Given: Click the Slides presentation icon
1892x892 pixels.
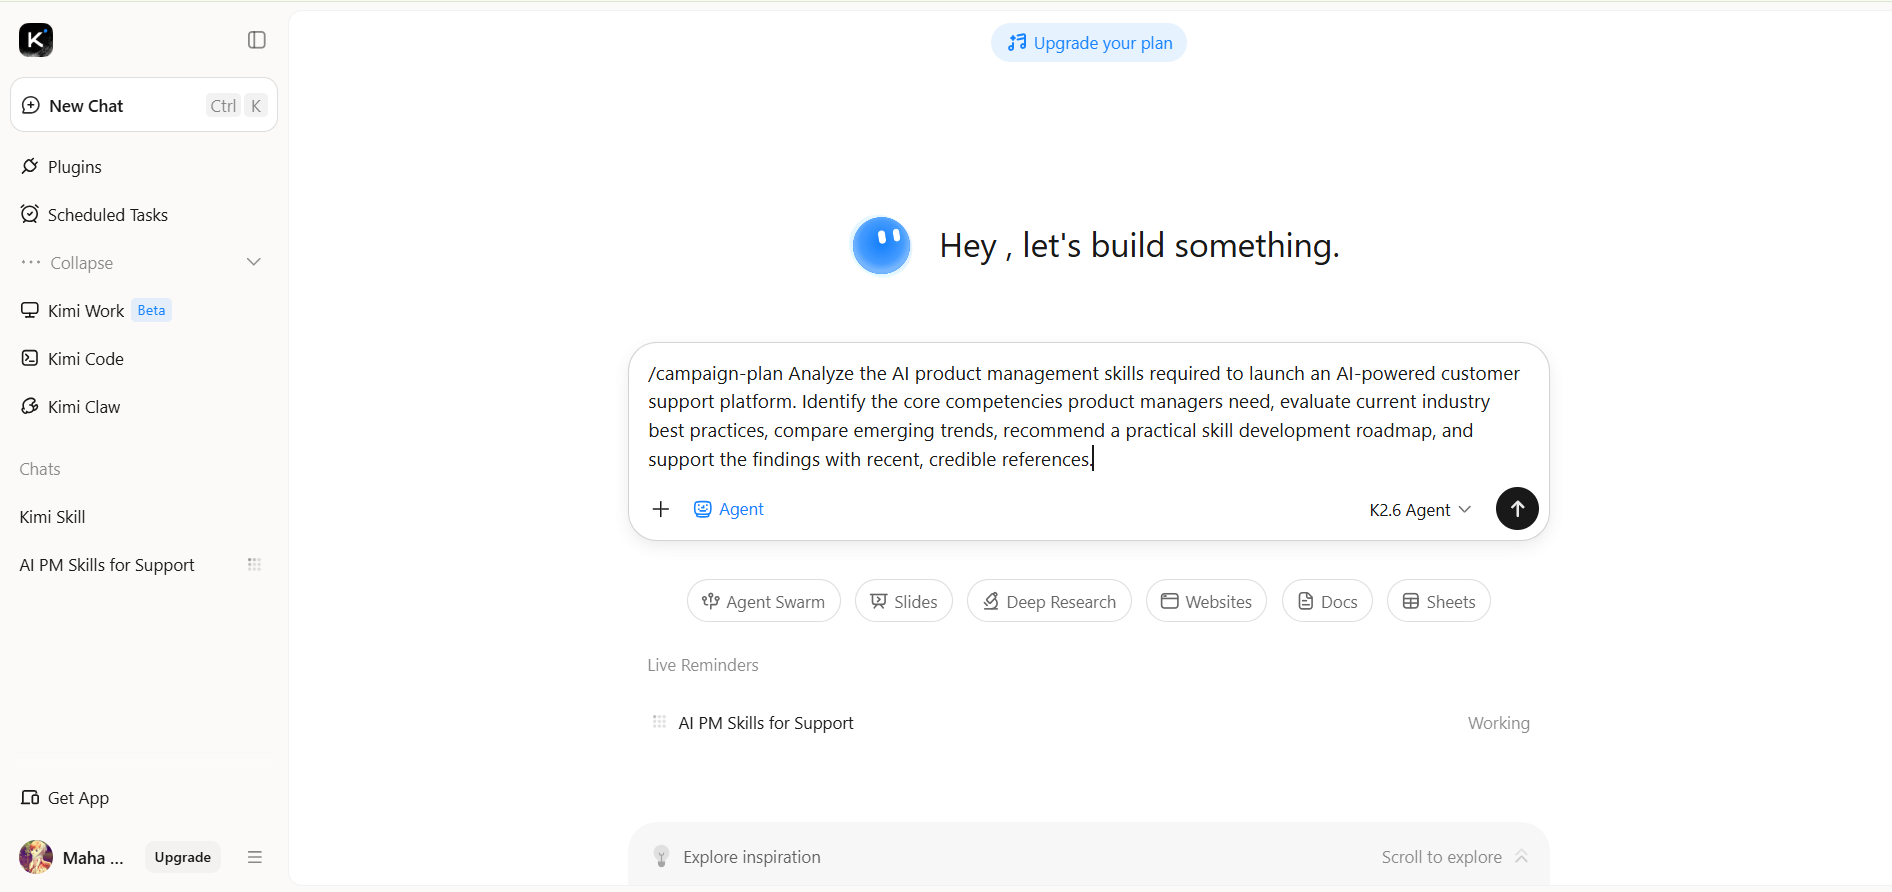Looking at the screenshot, I should point(879,601).
